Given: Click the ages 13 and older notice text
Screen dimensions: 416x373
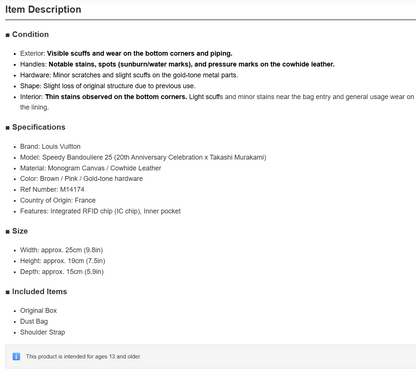Looking at the screenshot, I should point(83,356).
